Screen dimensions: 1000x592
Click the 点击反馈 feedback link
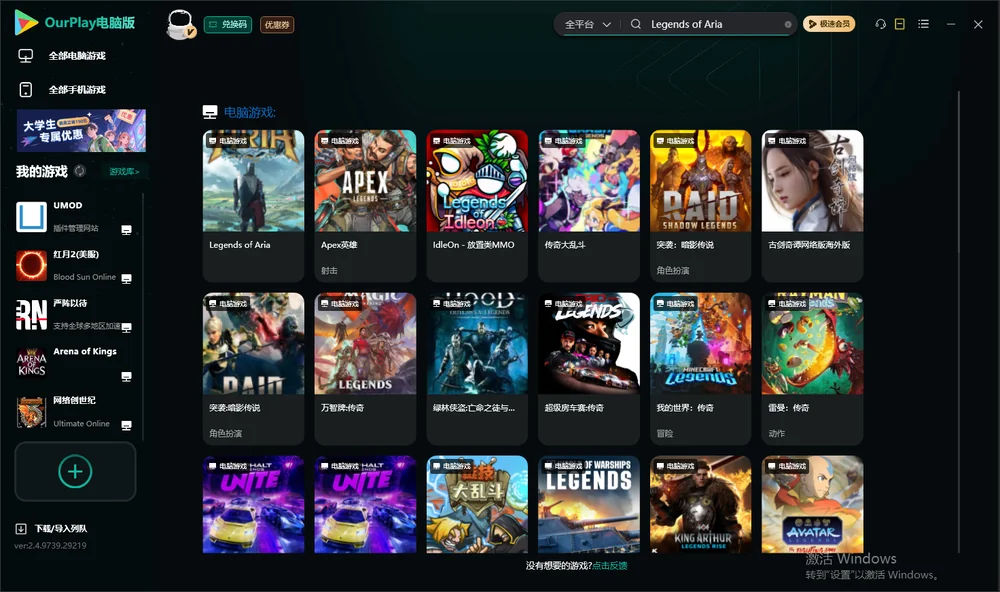(610, 566)
